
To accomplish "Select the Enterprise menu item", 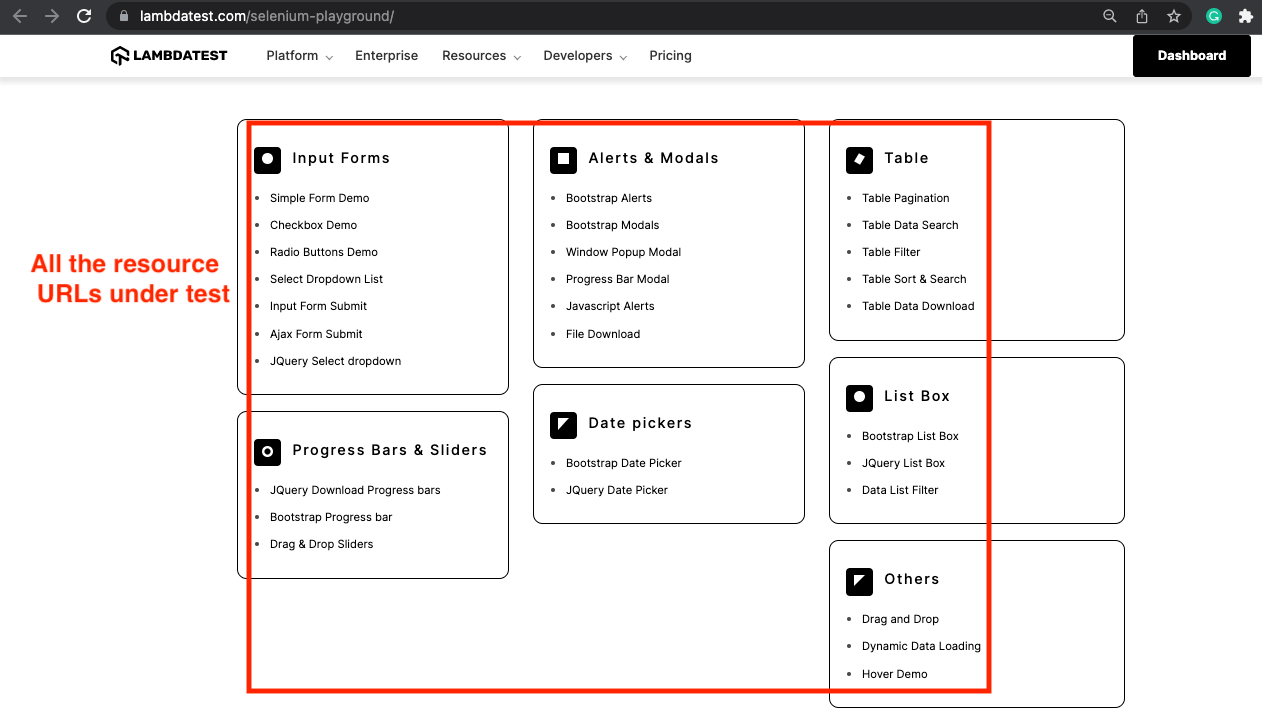I will pyautogui.click(x=386, y=56).
